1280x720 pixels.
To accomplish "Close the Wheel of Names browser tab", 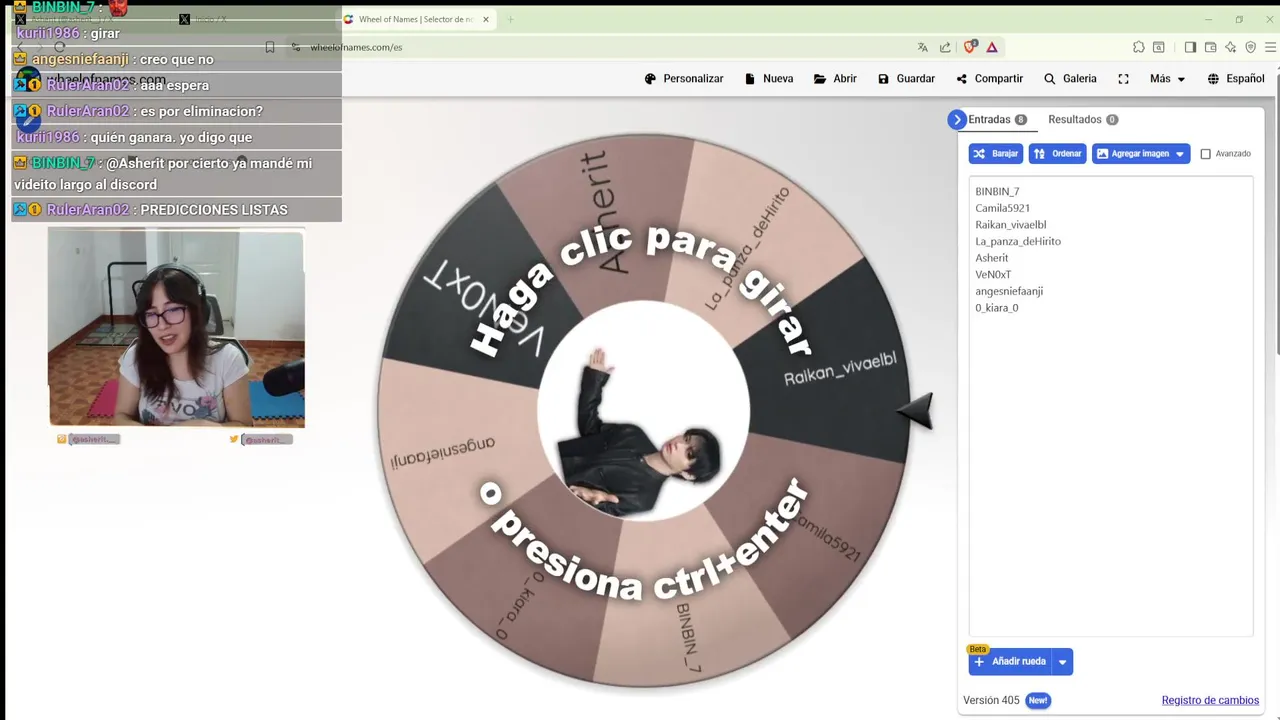I will tap(486, 19).
